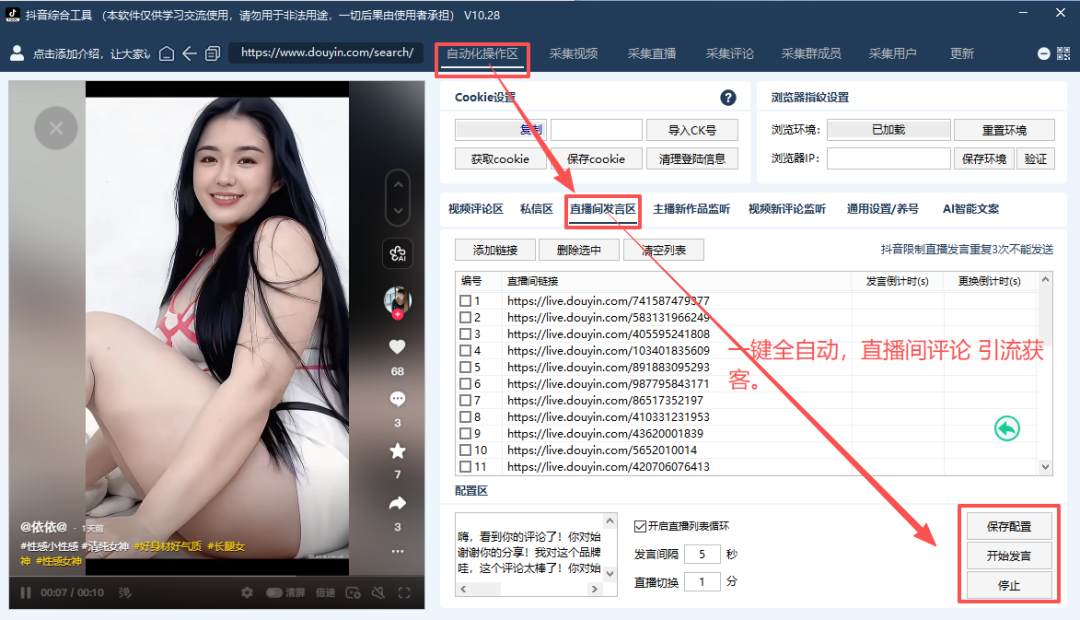
Task: Open video player settings gear
Action: tap(247, 592)
